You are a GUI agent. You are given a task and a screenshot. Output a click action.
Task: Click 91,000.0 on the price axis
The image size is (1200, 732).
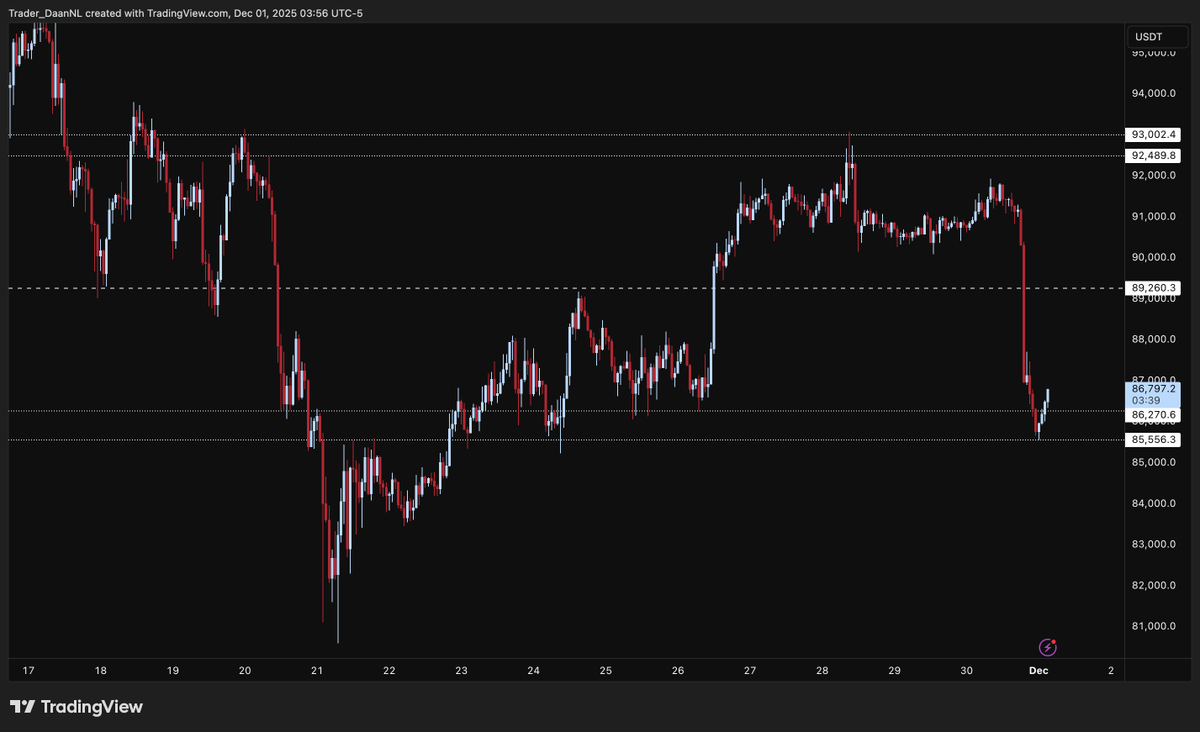tap(1153, 217)
